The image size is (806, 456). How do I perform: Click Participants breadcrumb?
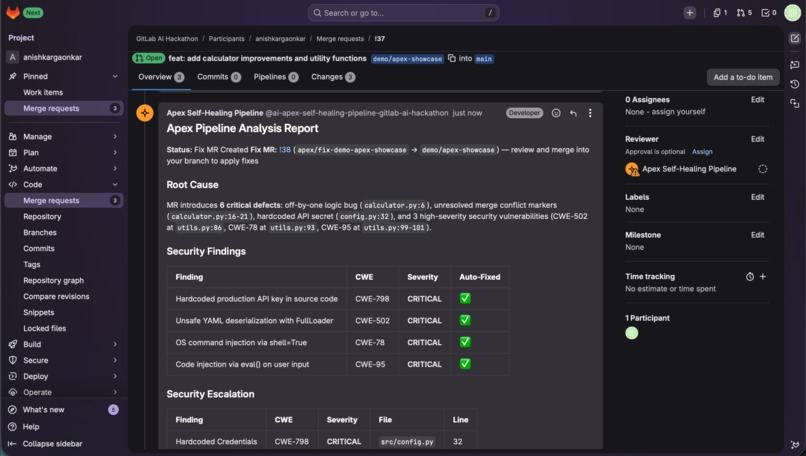pyautogui.click(x=227, y=39)
